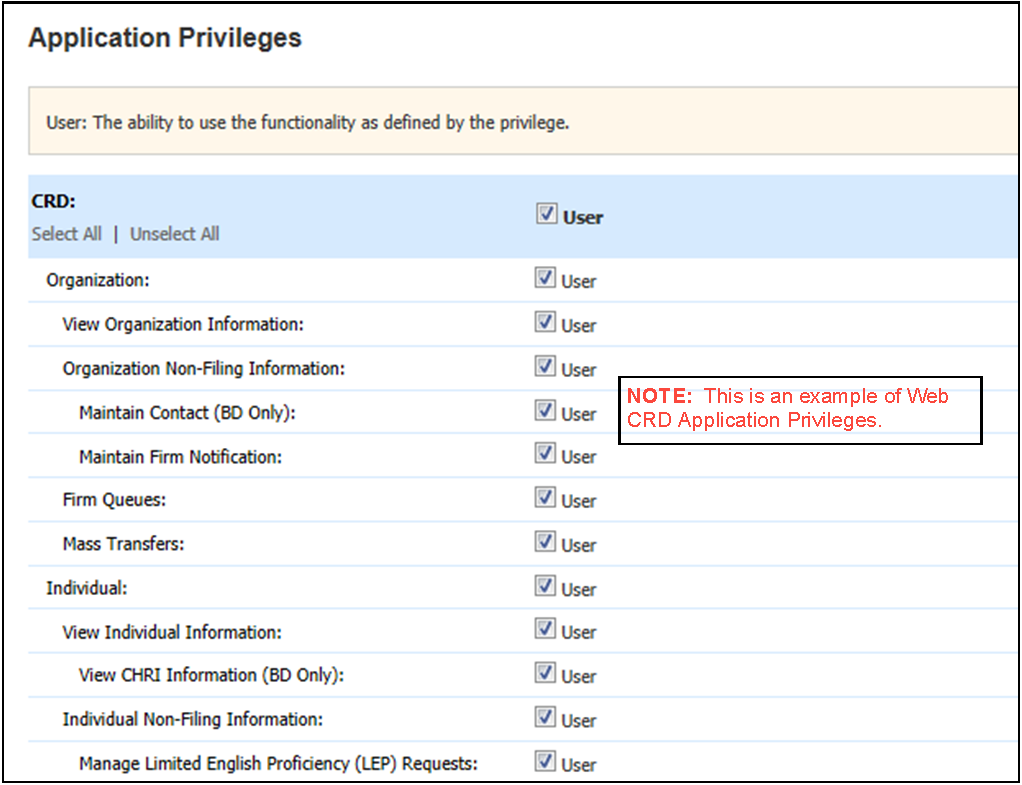Click the Unselect All link

[x=175, y=234]
